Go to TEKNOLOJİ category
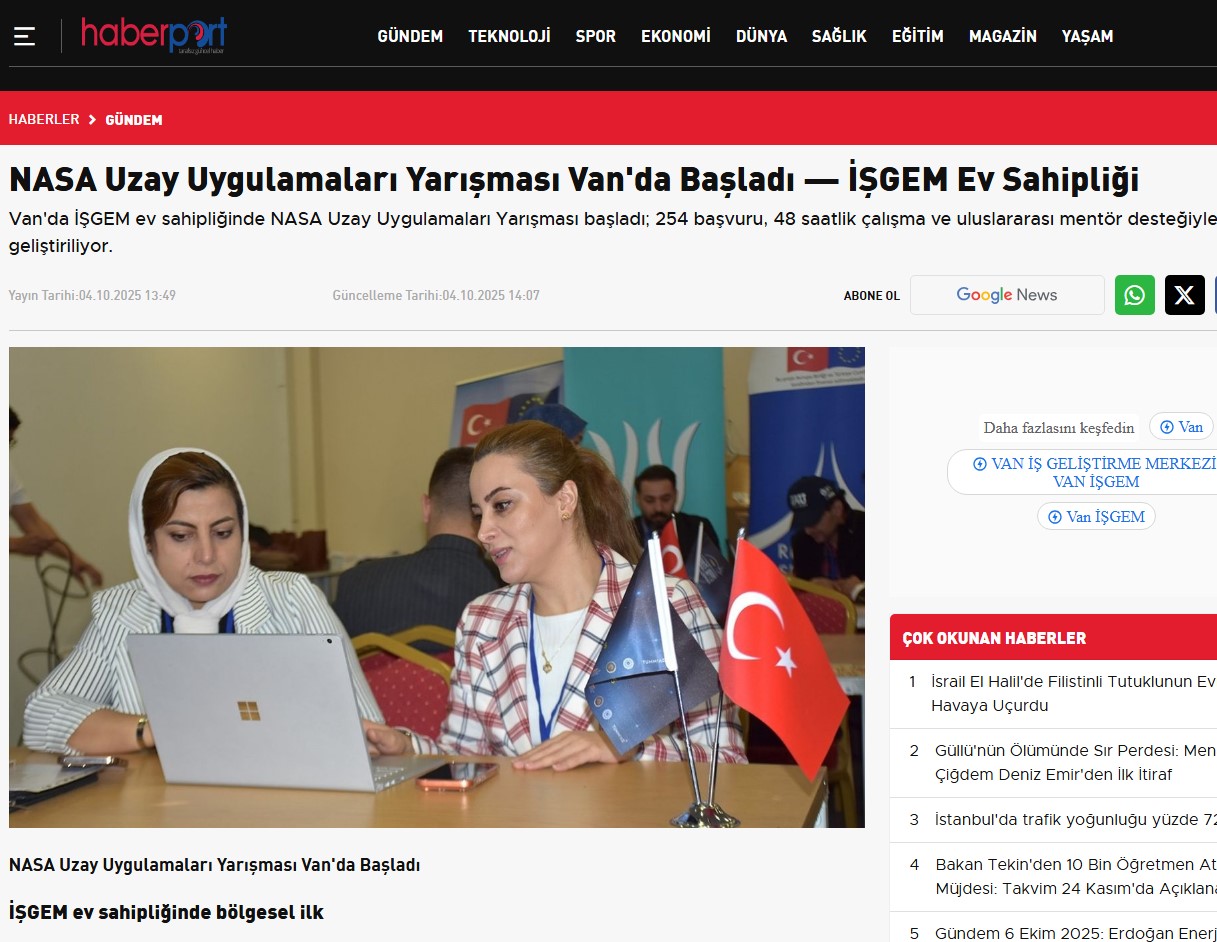 click(509, 36)
